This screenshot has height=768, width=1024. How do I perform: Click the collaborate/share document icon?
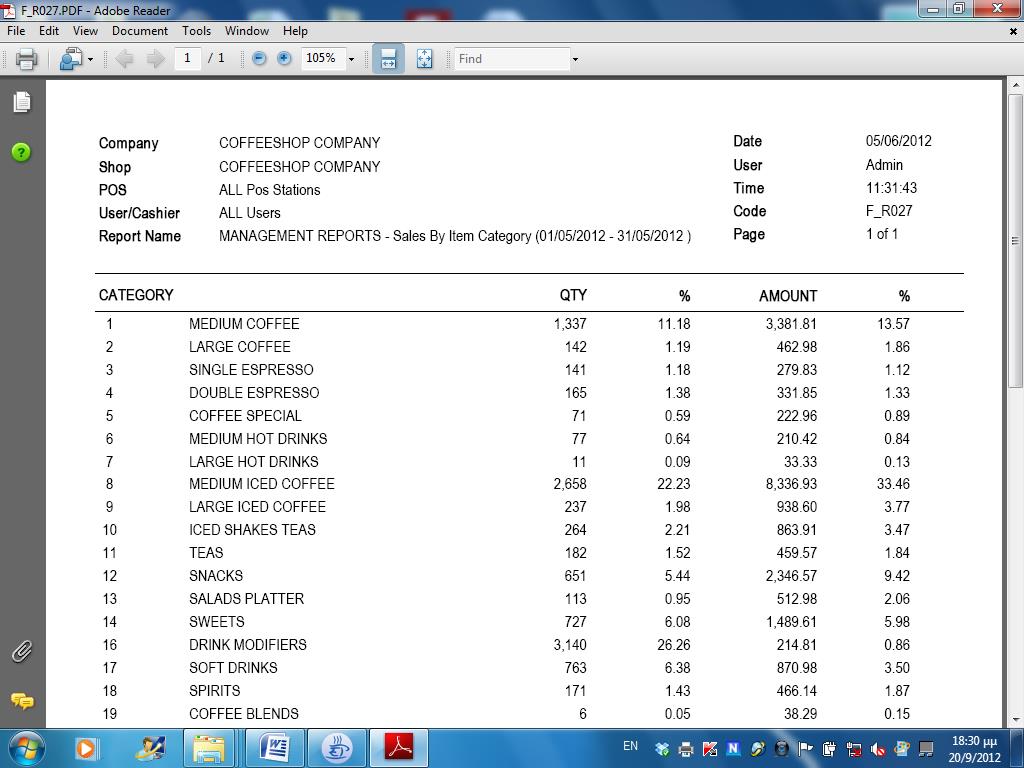pos(71,59)
